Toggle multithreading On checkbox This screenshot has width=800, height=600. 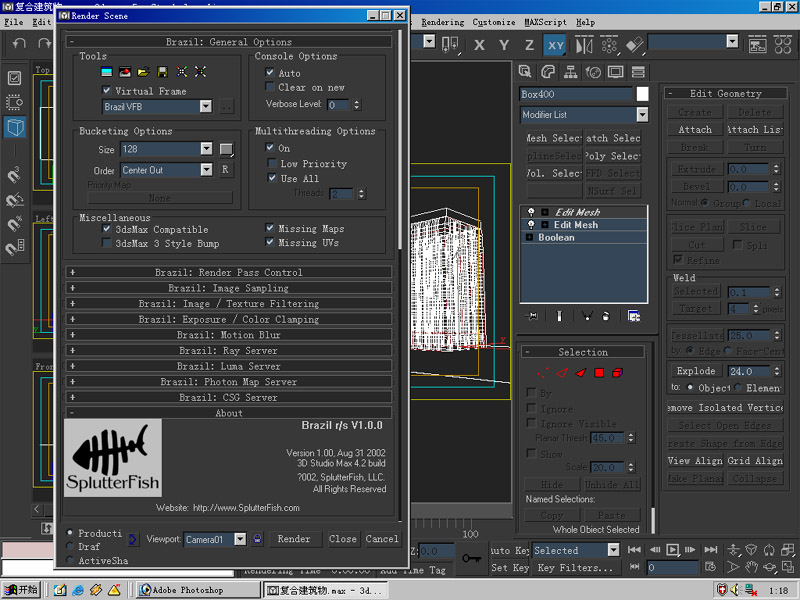(x=270, y=147)
